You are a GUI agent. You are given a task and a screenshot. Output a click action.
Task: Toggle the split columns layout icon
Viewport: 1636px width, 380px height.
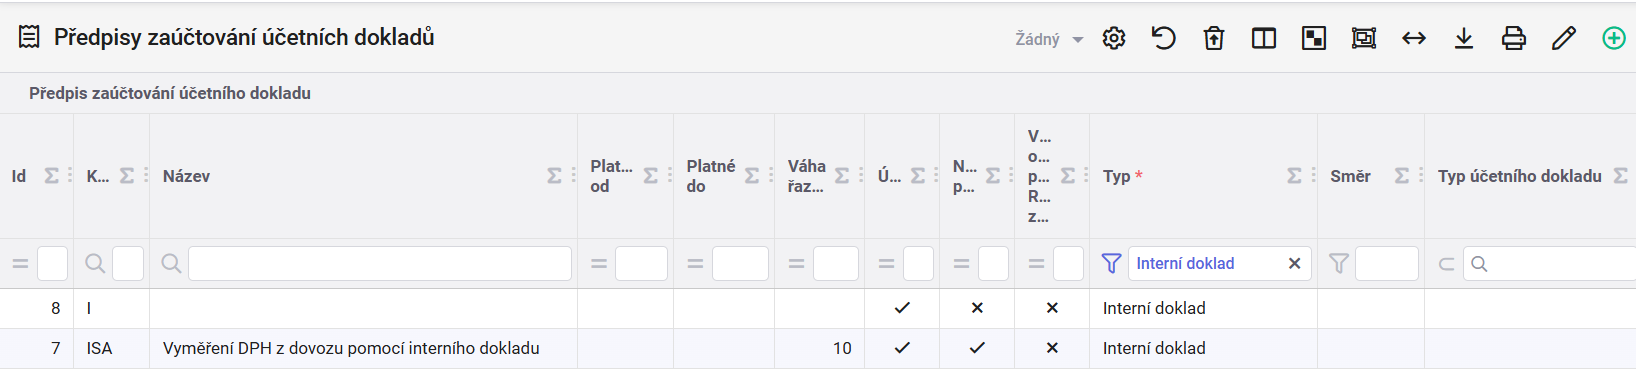coord(1264,38)
